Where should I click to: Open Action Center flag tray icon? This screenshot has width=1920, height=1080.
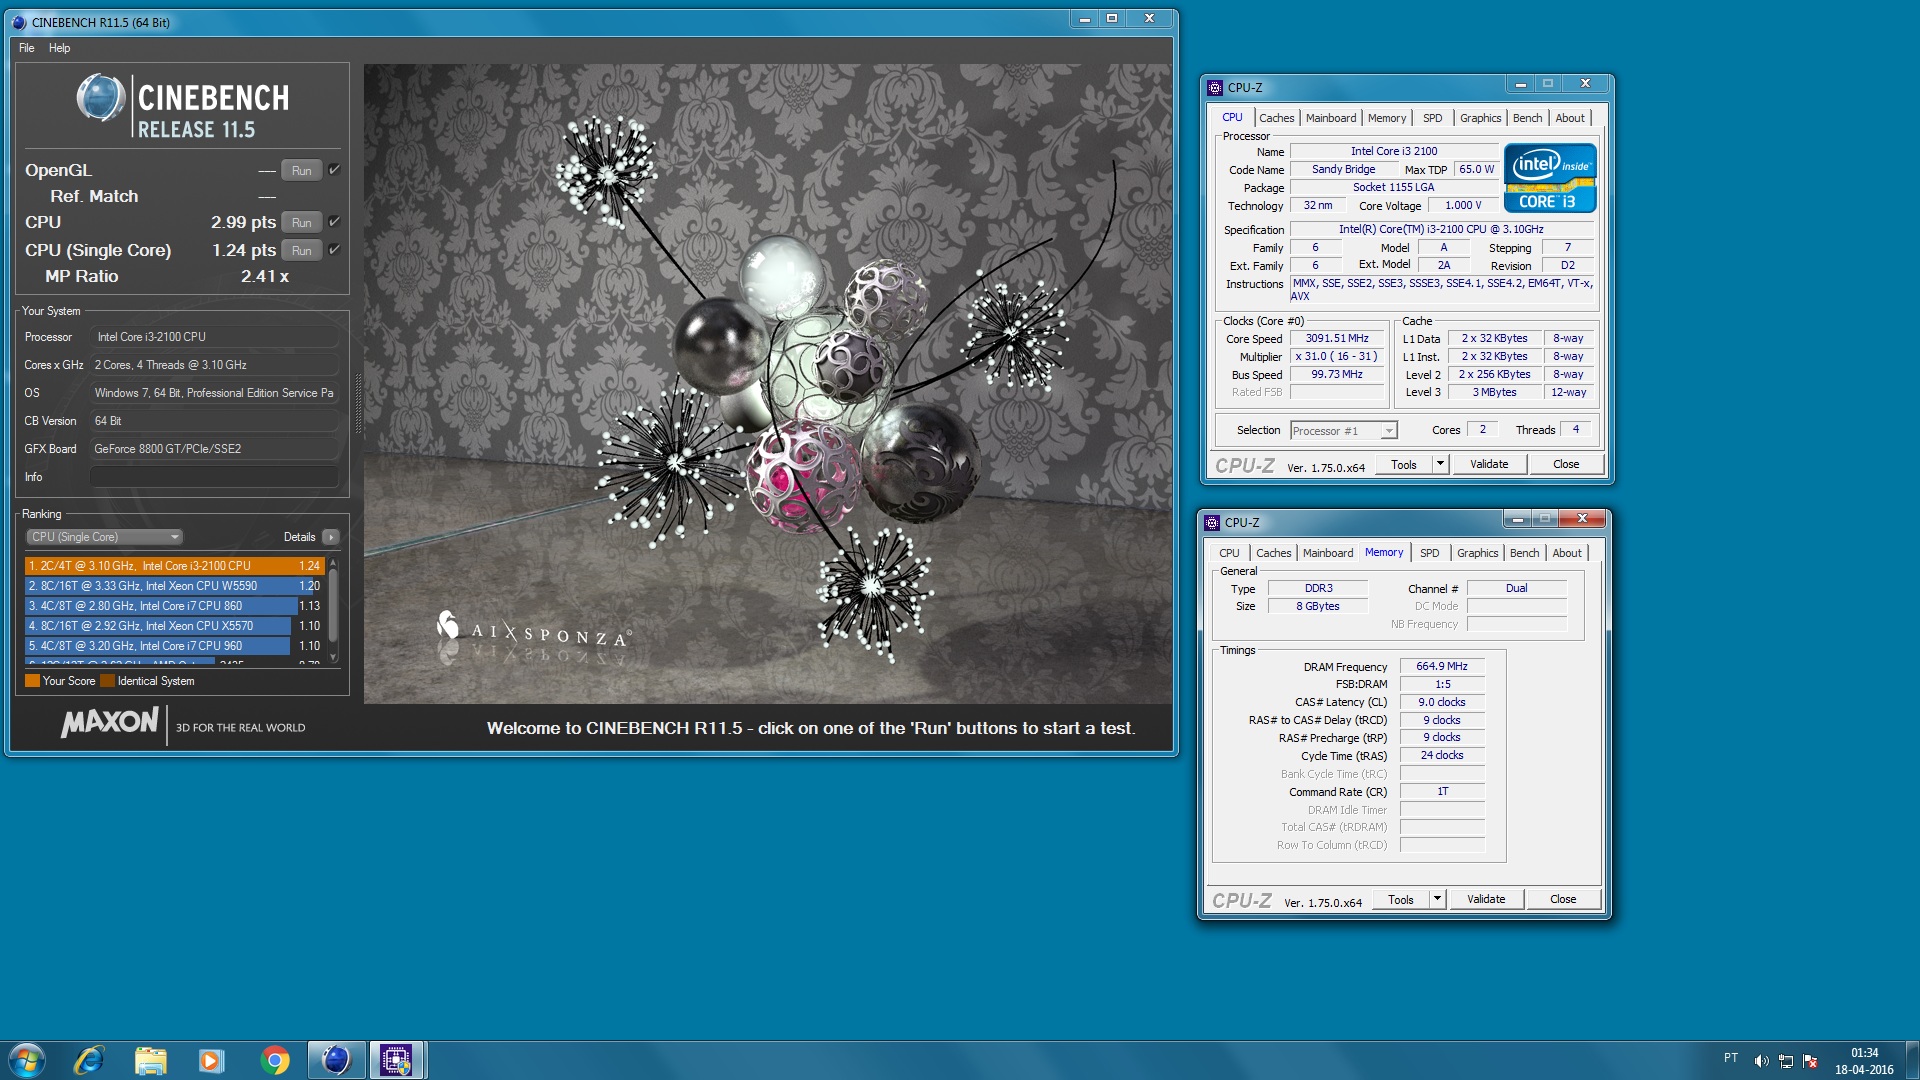[1809, 1061]
